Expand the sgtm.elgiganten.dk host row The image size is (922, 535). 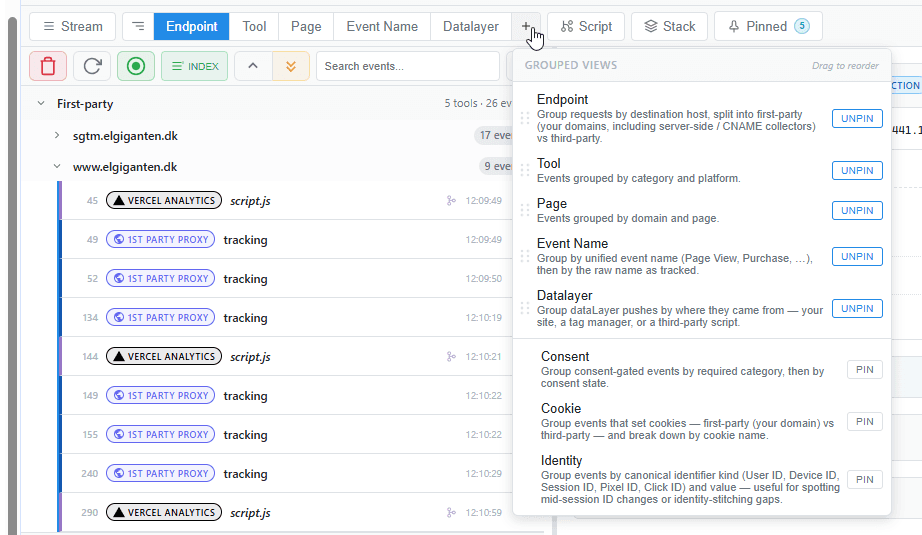coord(57,136)
